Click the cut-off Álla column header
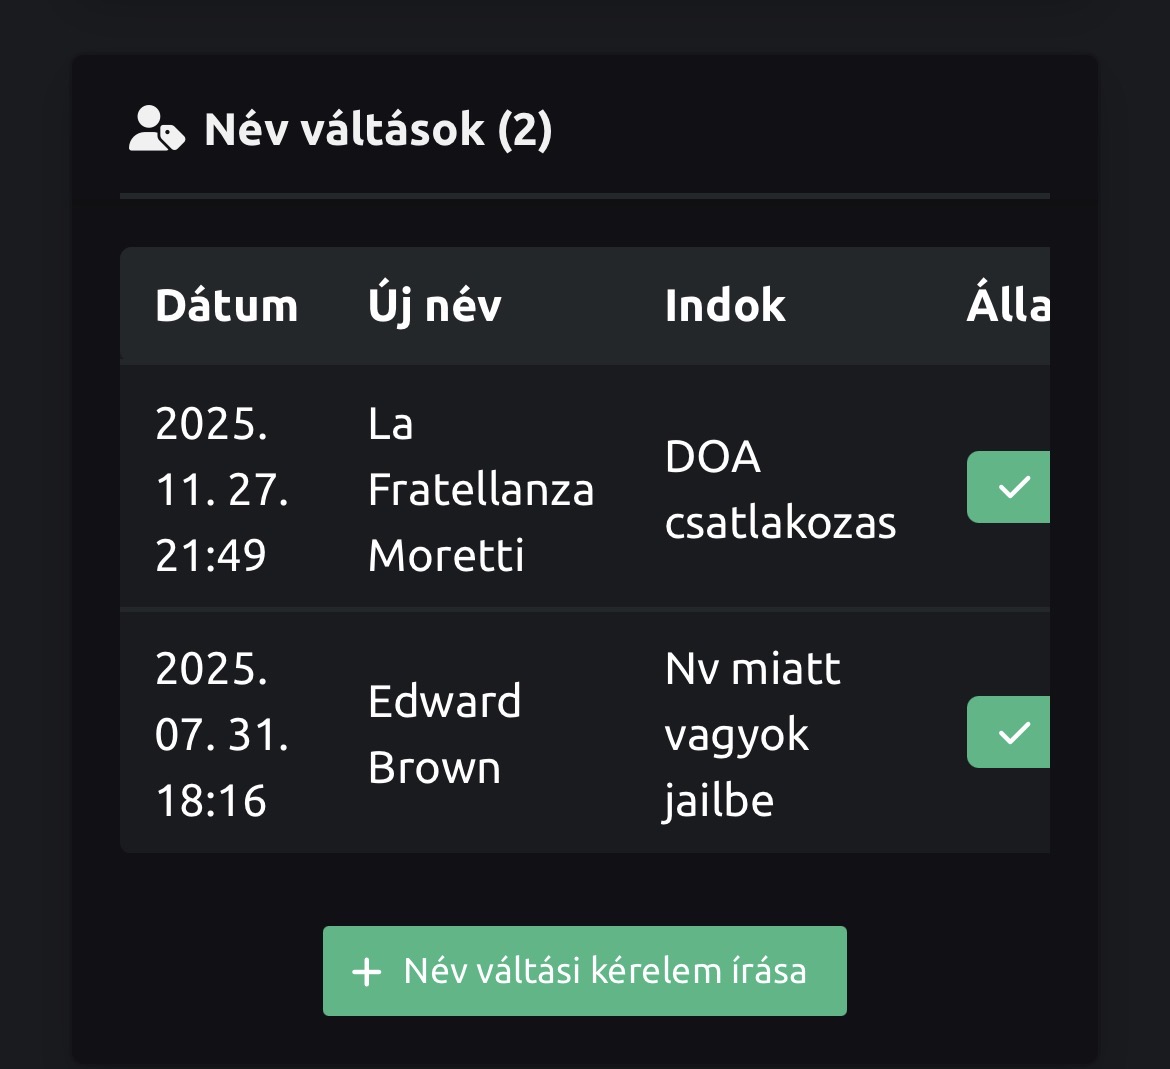The image size is (1170, 1069). click(x=1008, y=306)
